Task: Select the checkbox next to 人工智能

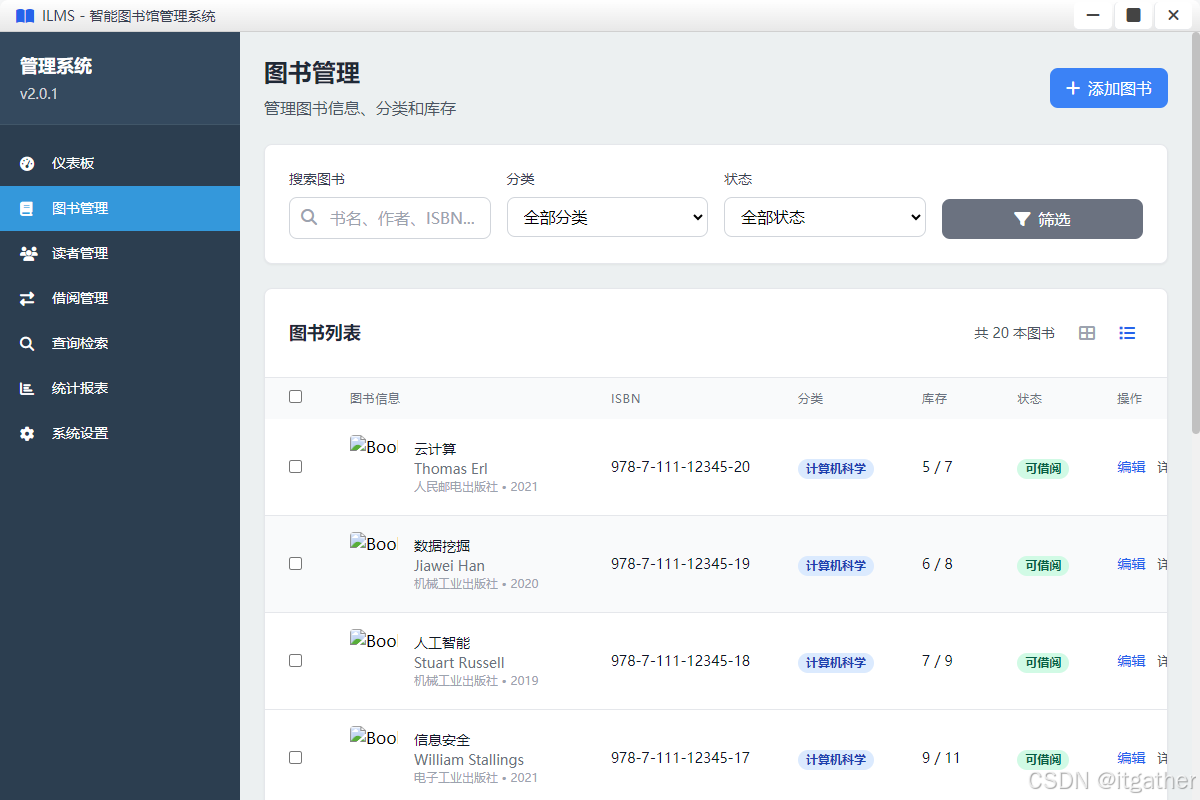Action: 295,660
